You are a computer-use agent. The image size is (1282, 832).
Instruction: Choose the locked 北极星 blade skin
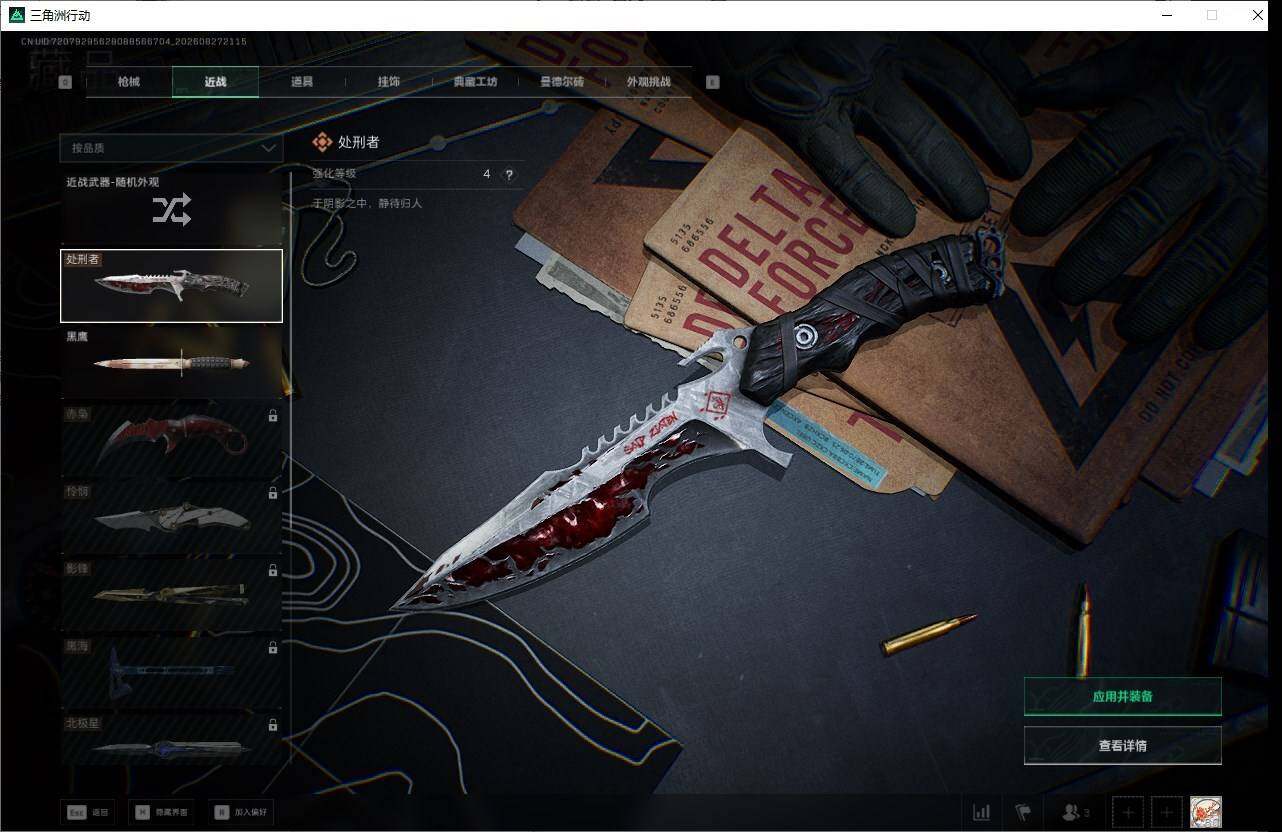pyautogui.click(x=171, y=740)
